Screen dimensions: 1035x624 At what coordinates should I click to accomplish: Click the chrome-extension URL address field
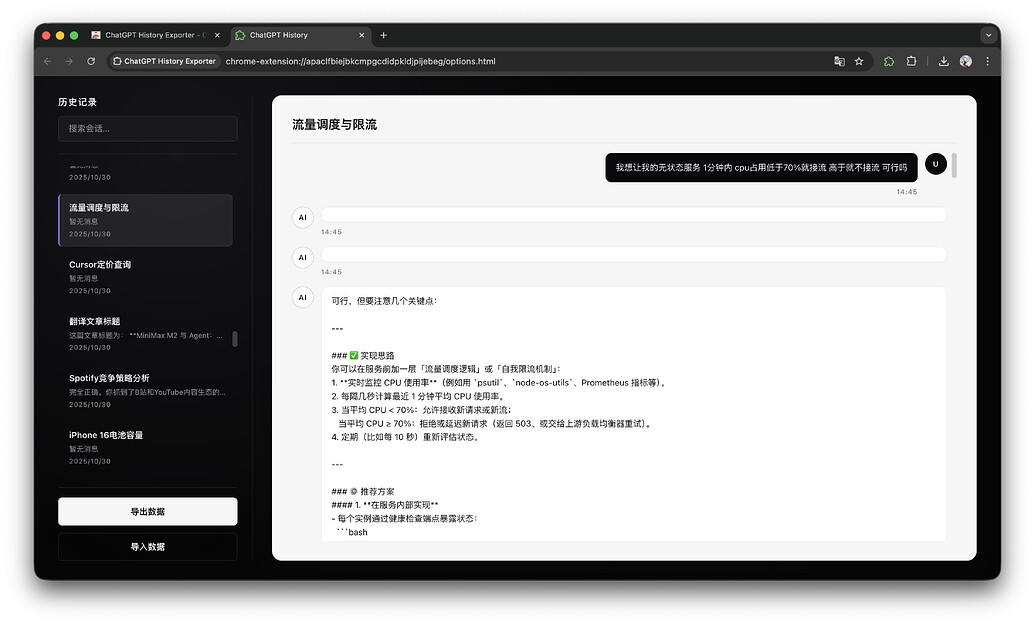360,61
